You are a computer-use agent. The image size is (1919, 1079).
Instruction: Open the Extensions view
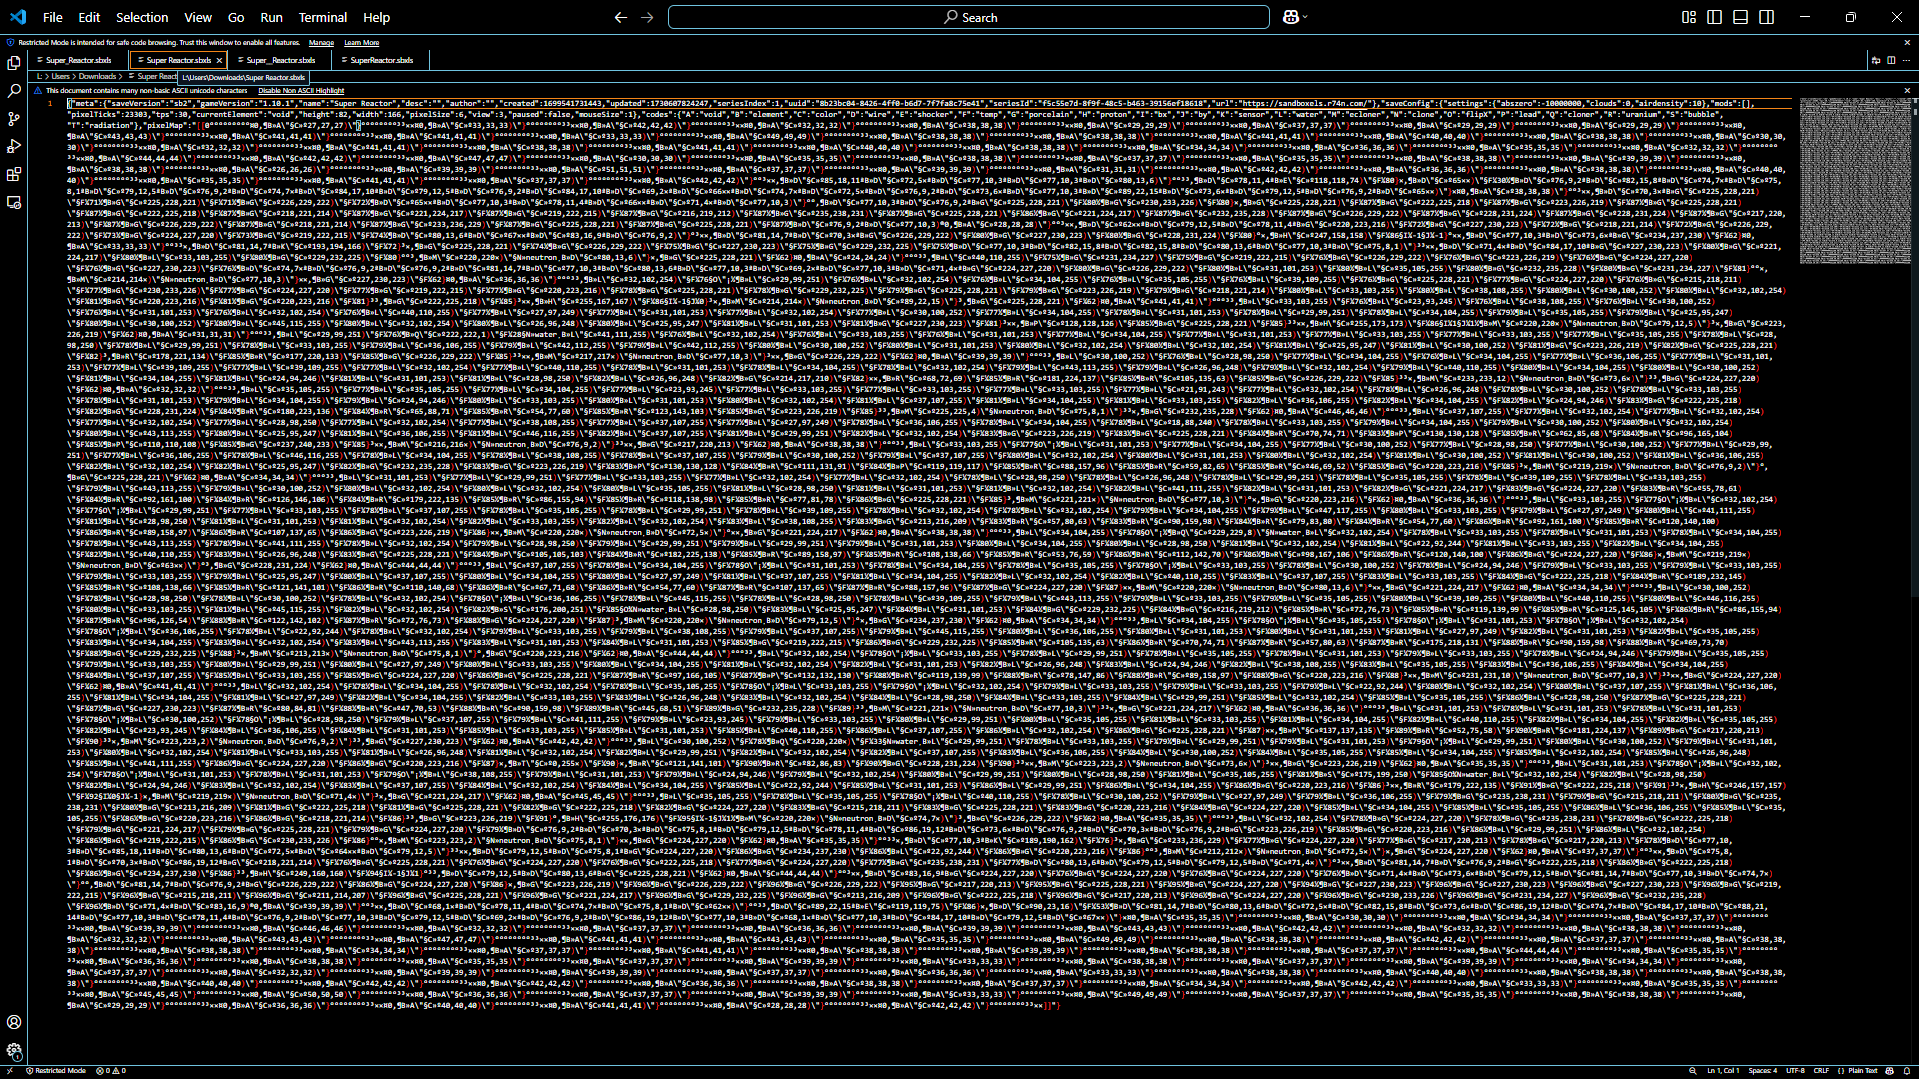point(14,174)
